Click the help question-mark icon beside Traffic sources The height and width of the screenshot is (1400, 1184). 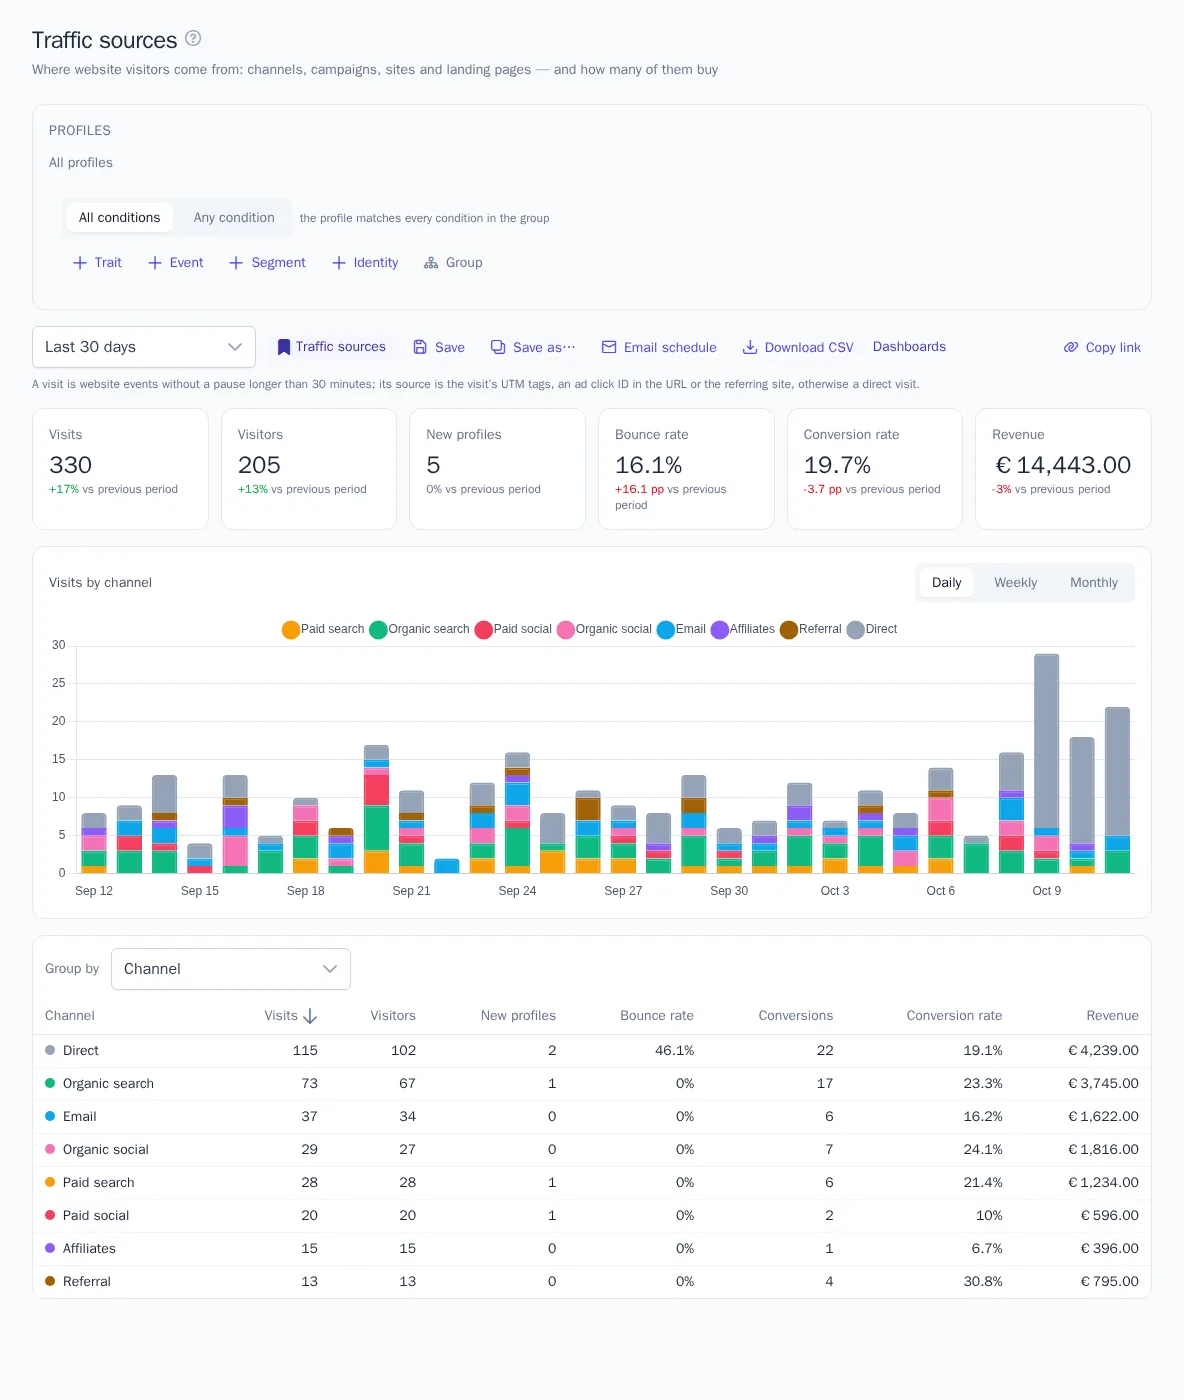pyautogui.click(x=194, y=39)
